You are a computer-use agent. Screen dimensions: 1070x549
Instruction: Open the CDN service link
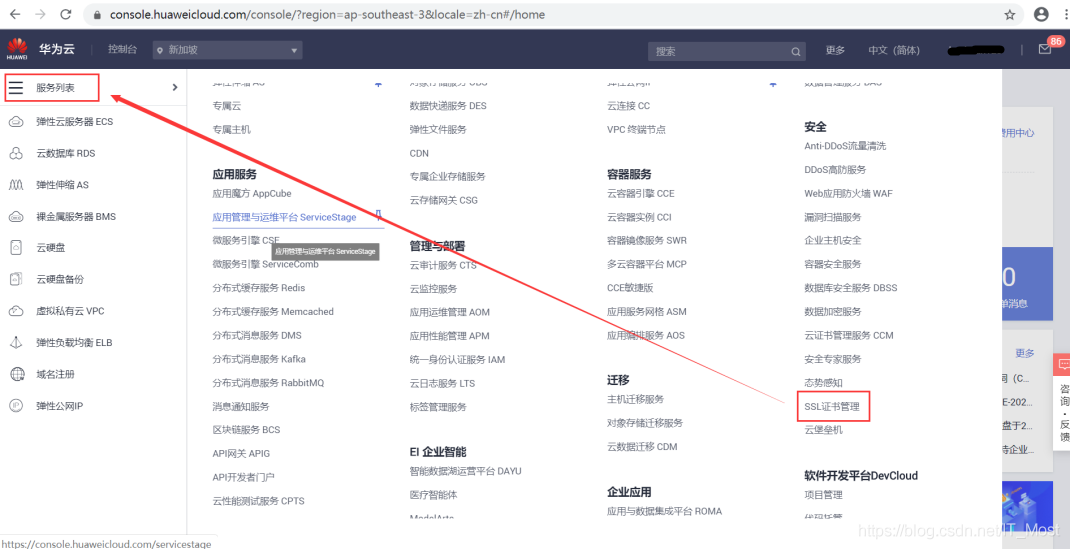419,153
